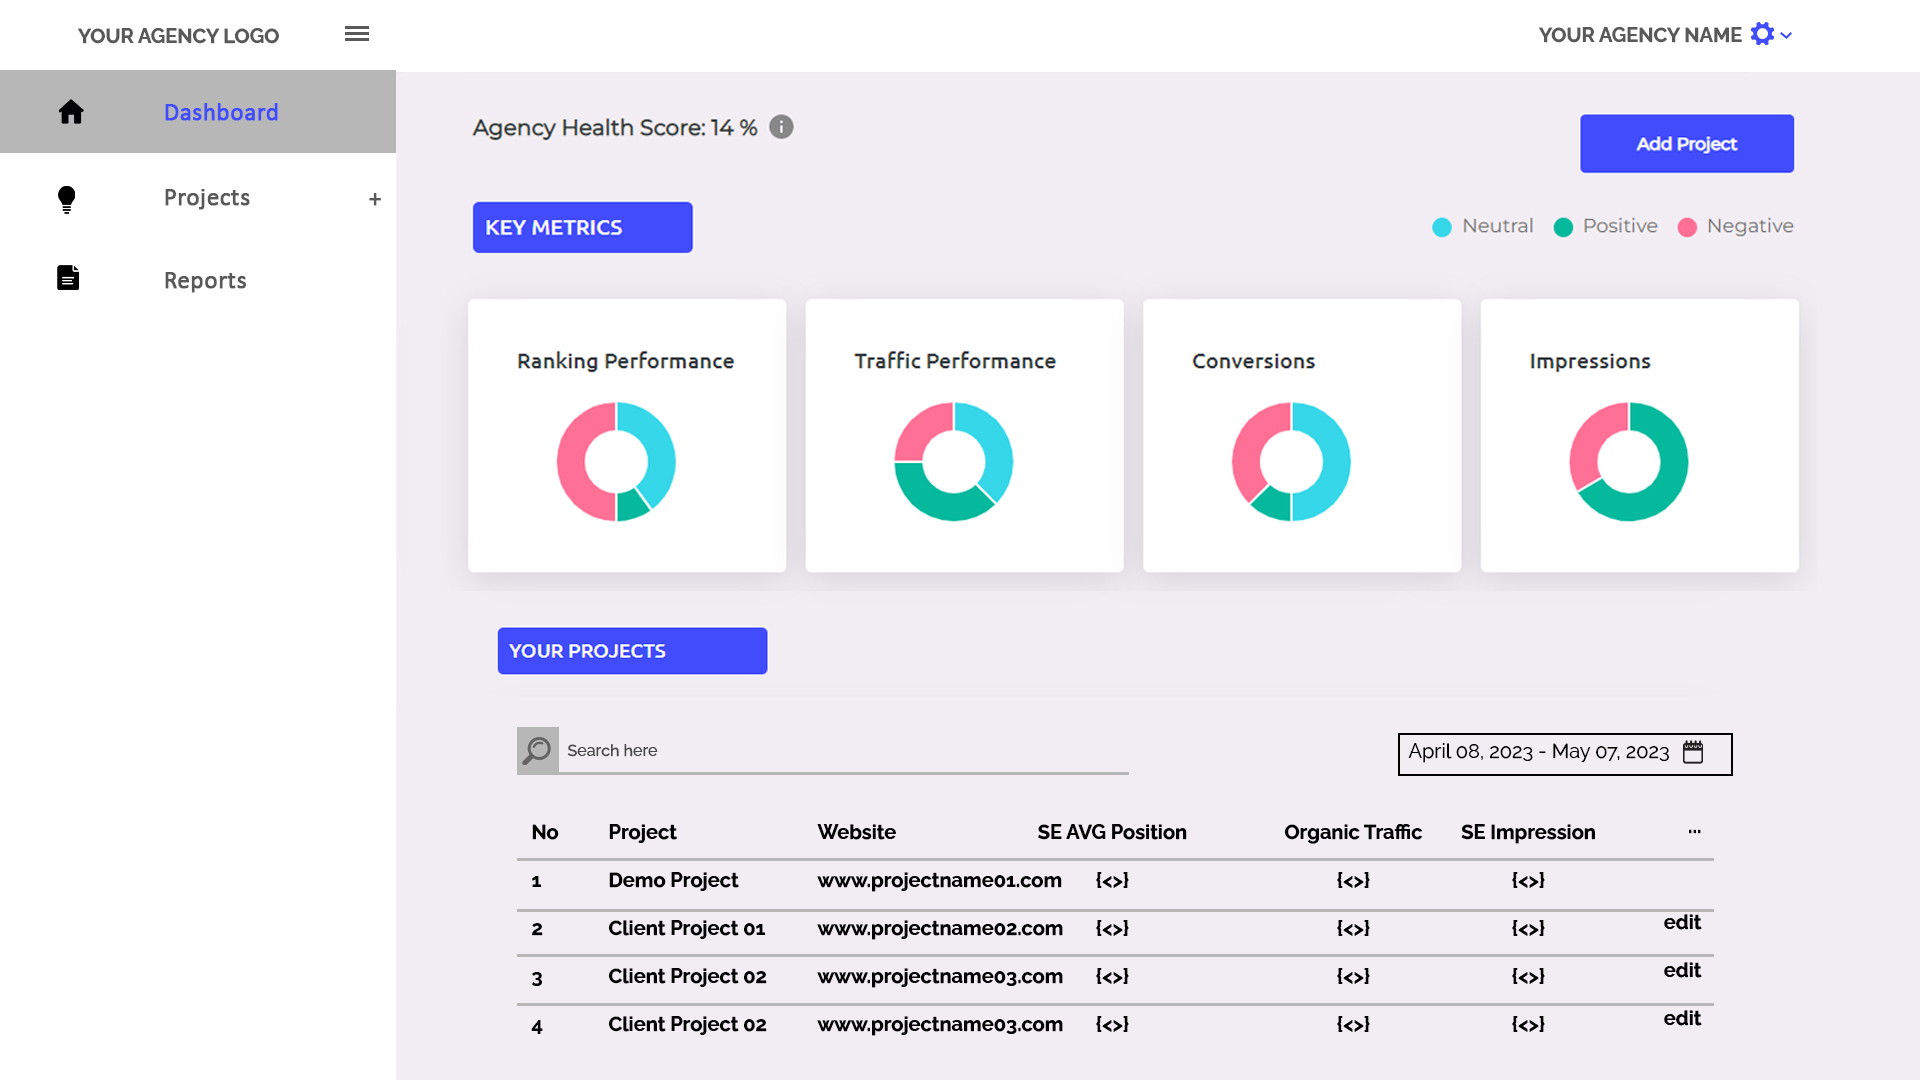The width and height of the screenshot is (1920, 1080).
Task: Expand the Projects menu with plus
Action: coord(375,199)
